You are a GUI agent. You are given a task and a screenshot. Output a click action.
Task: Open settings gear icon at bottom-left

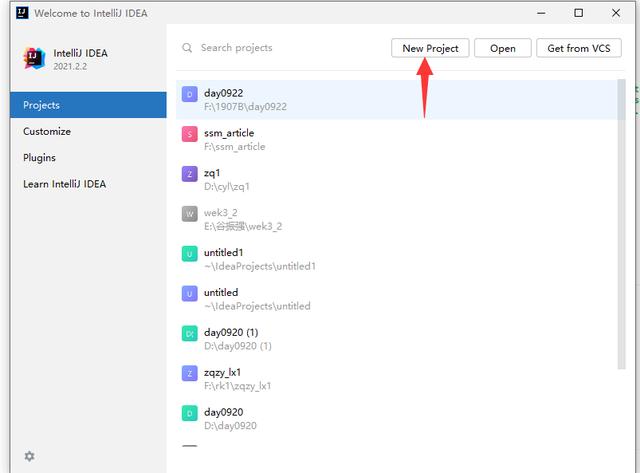[x=29, y=456]
